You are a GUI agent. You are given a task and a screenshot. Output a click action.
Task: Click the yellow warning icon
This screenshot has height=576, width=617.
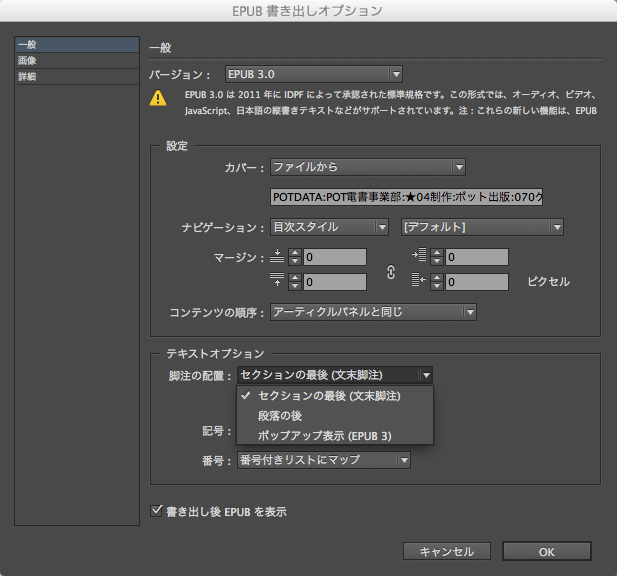click(x=158, y=98)
